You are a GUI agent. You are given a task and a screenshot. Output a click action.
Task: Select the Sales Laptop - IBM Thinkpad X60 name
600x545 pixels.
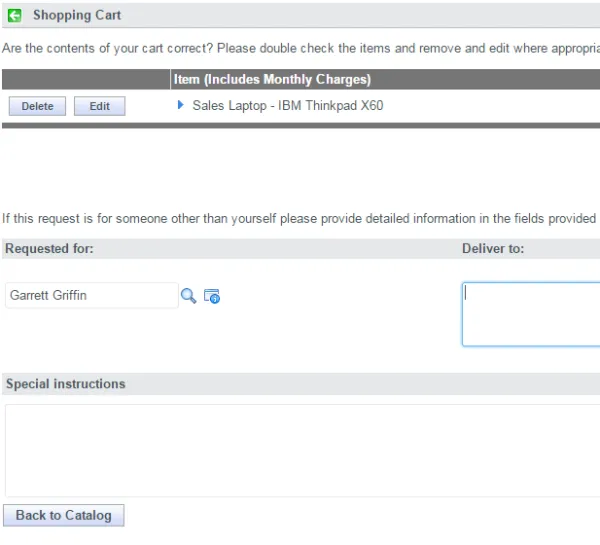coord(287,106)
